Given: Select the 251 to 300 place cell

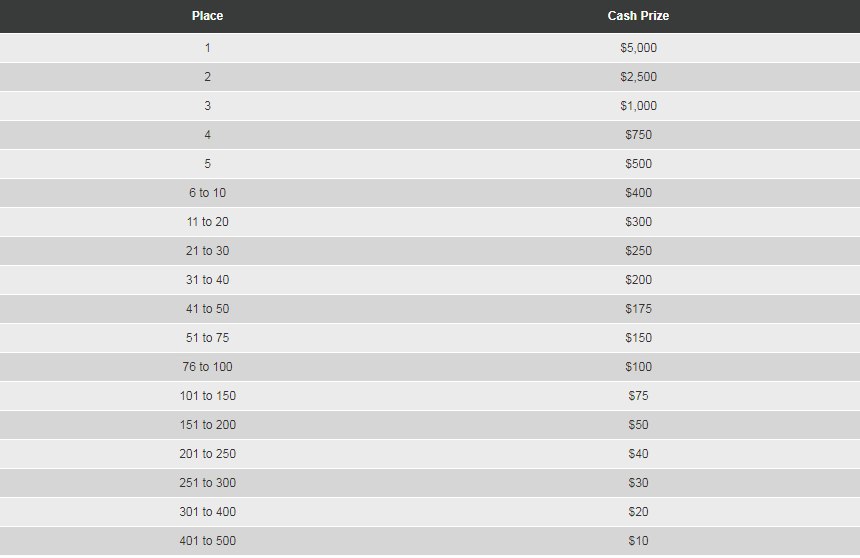Looking at the screenshot, I should click(207, 482).
